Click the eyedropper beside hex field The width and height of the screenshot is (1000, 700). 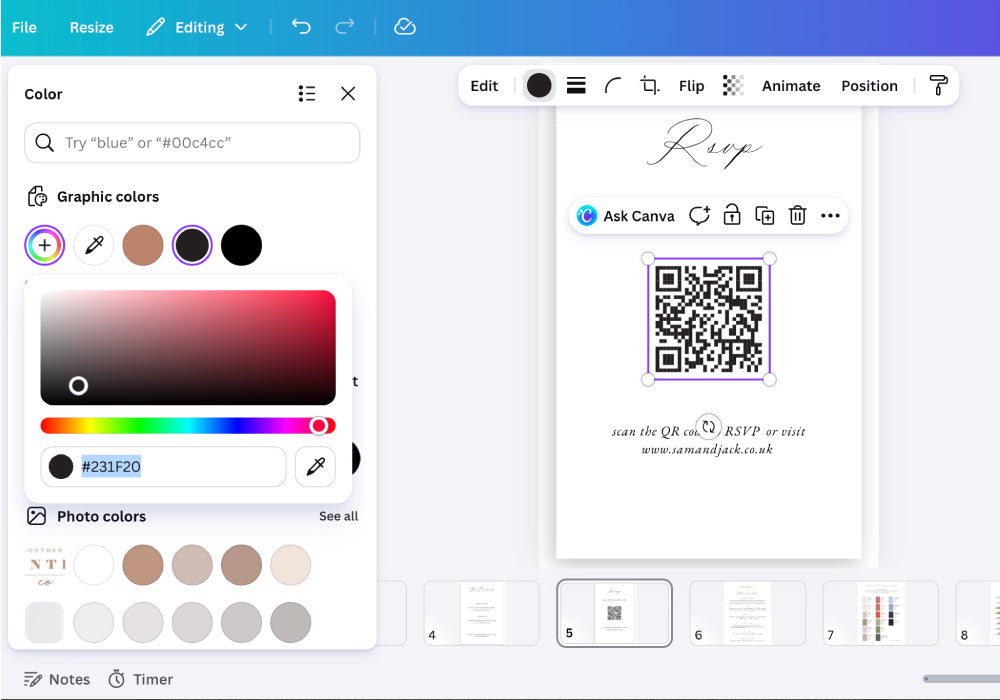point(315,467)
